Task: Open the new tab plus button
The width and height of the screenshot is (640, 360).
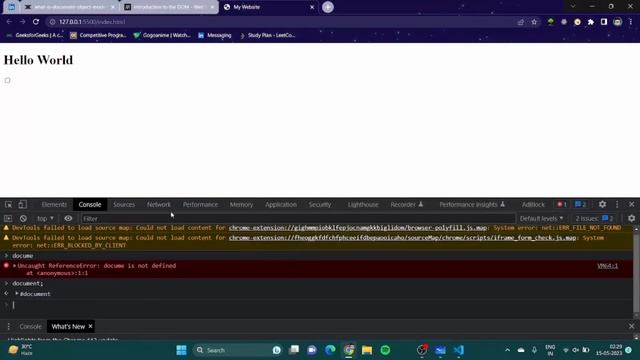Action: tap(327, 7)
